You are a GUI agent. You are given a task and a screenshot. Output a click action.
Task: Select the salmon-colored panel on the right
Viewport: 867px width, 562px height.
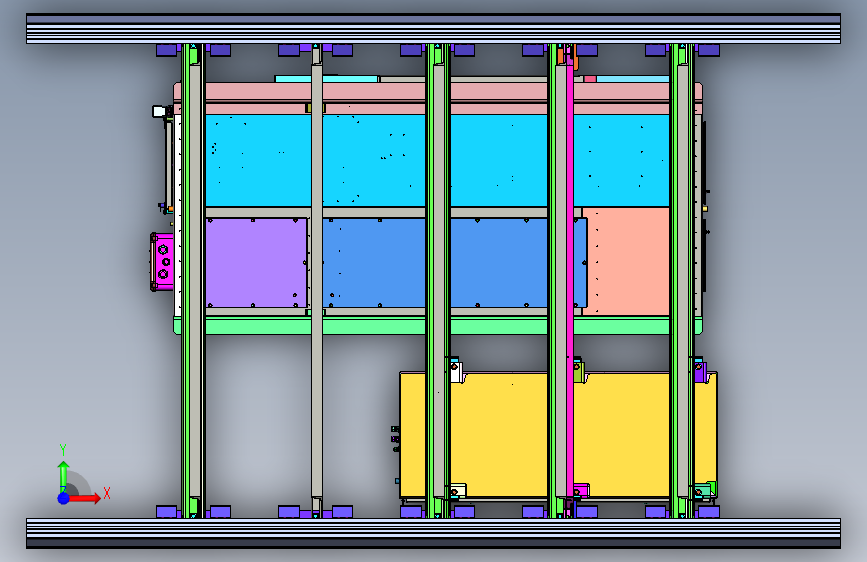tap(626, 261)
